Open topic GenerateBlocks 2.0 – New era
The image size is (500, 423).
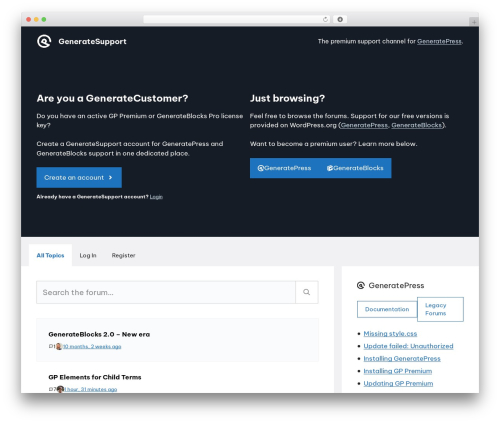tap(99, 334)
